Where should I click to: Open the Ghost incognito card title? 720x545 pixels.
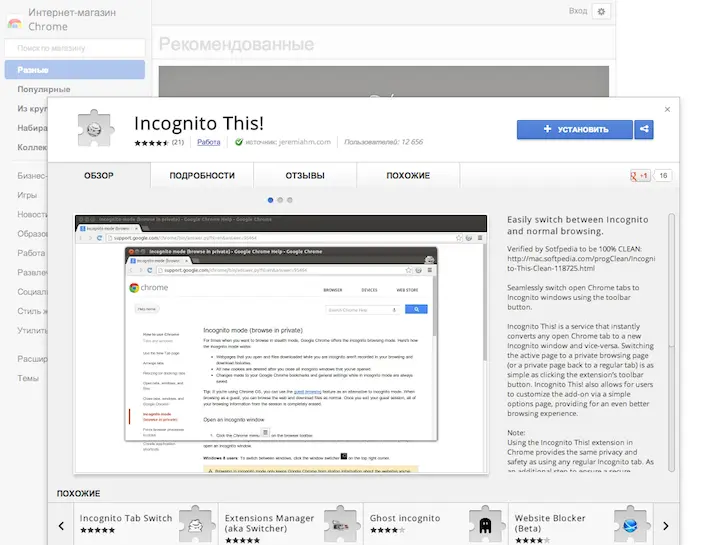coord(405,518)
